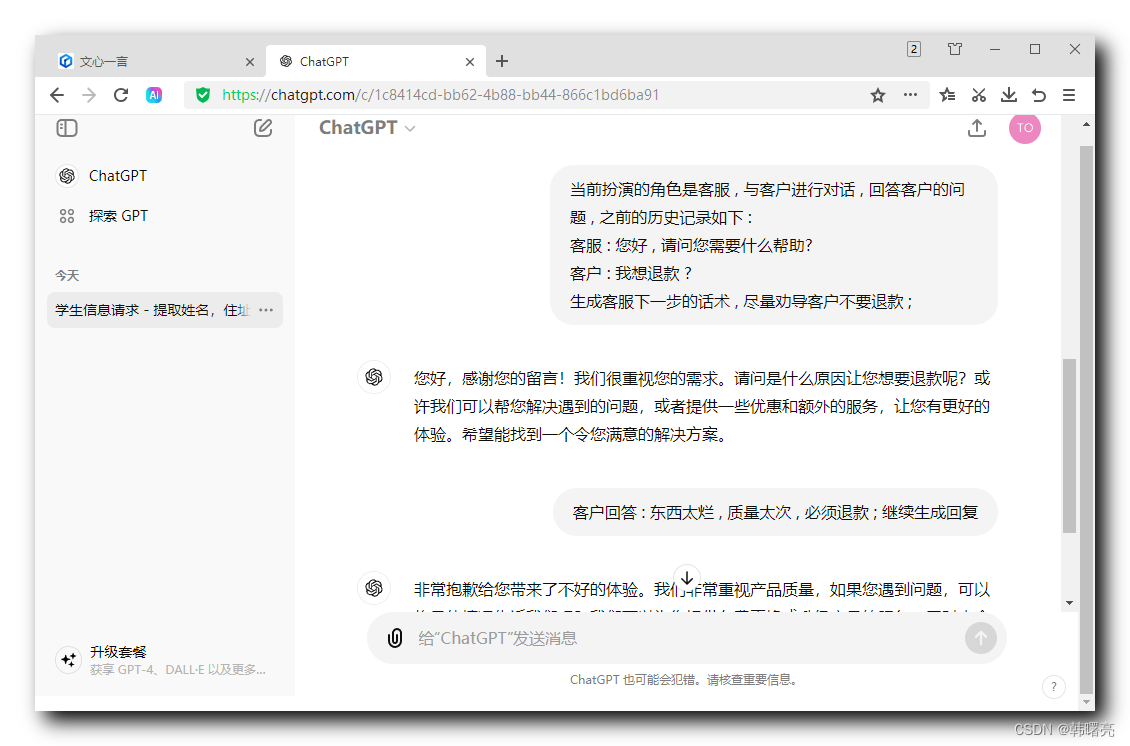Attach a file with the paperclip icon
This screenshot has width=1130, height=746.
[x=395, y=638]
